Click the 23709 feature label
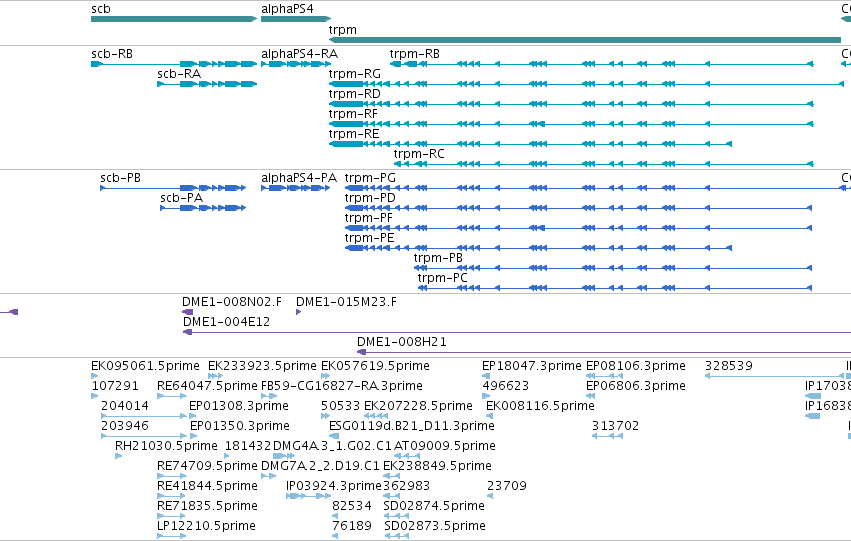 click(x=507, y=487)
